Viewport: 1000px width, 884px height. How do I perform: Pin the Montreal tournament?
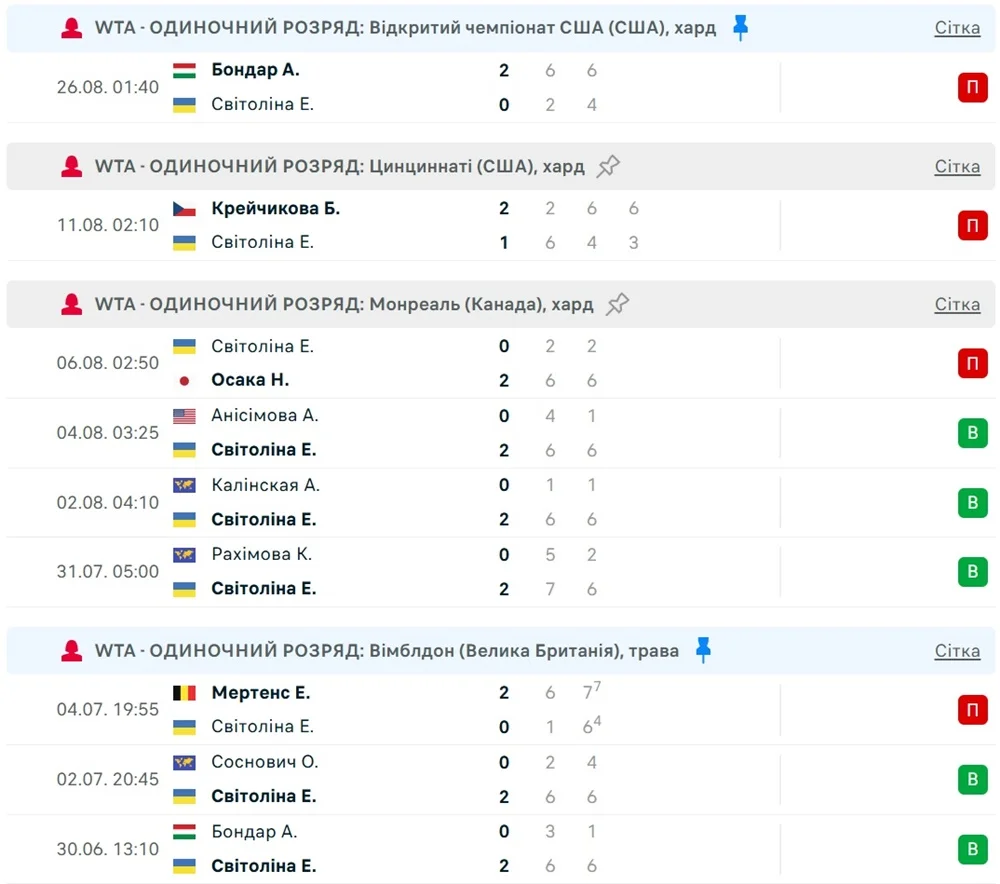point(618,304)
